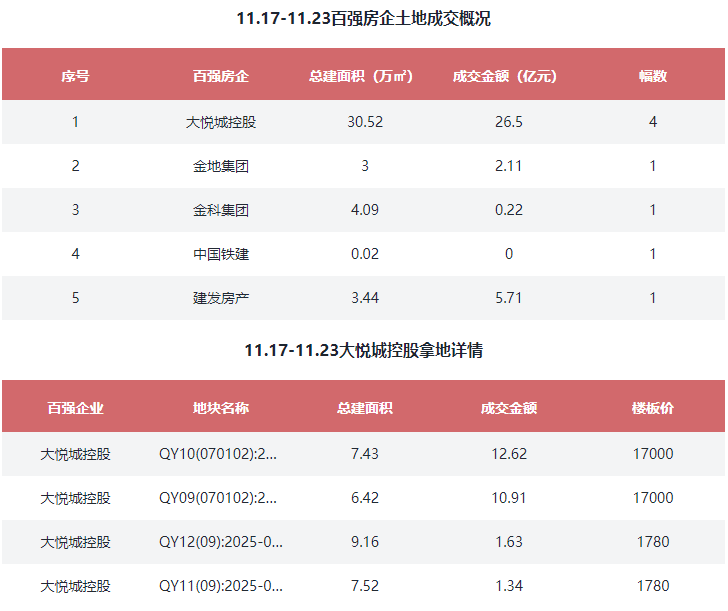Image resolution: width=728 pixels, height=611 pixels.
Task: Click the QY12(09) land parcel name
Action: pos(221,542)
